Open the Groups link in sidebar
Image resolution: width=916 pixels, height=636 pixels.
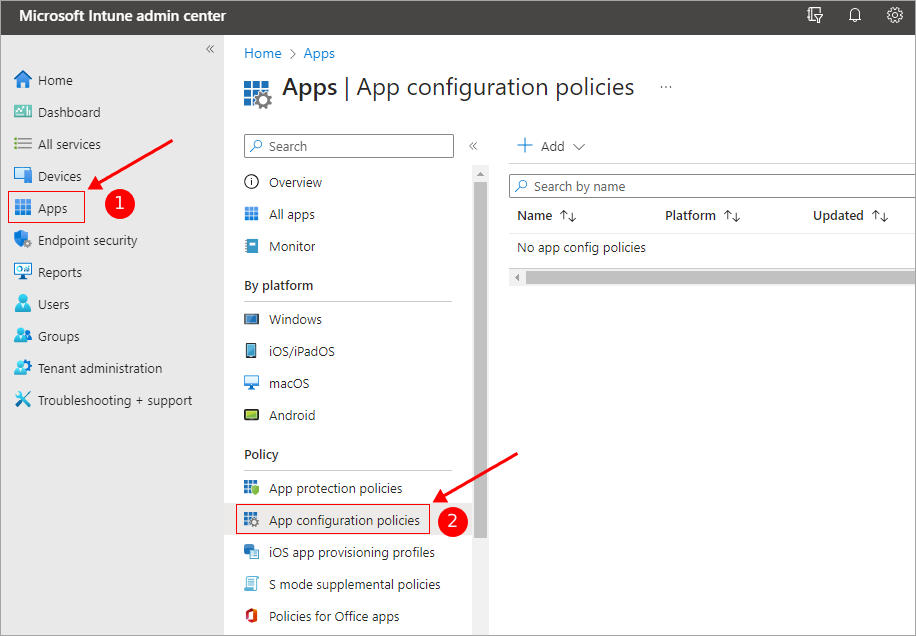(x=58, y=336)
